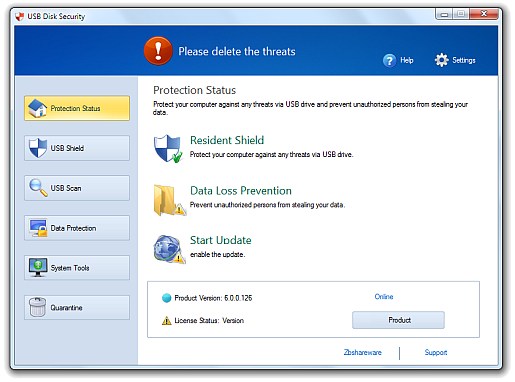Click the Resident Shield shield icon
The image size is (515, 382).
(168, 148)
